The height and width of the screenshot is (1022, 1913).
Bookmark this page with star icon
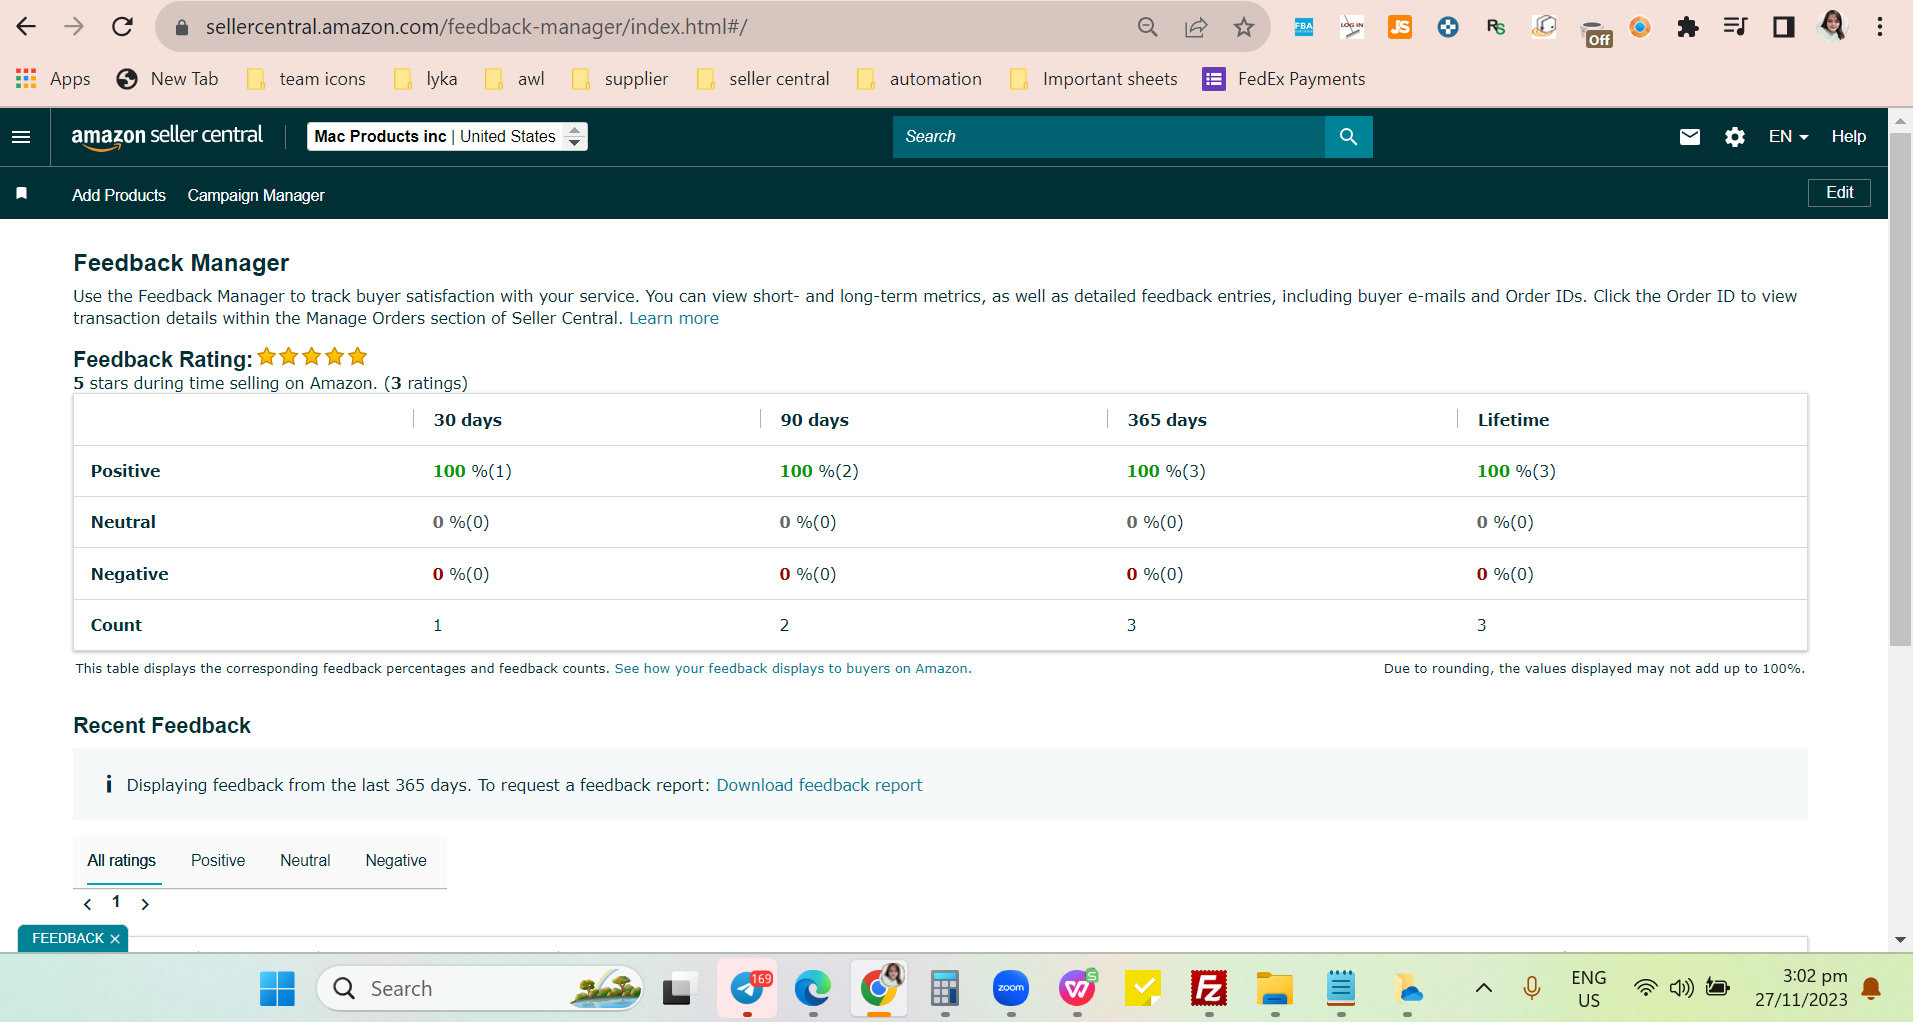point(1244,27)
